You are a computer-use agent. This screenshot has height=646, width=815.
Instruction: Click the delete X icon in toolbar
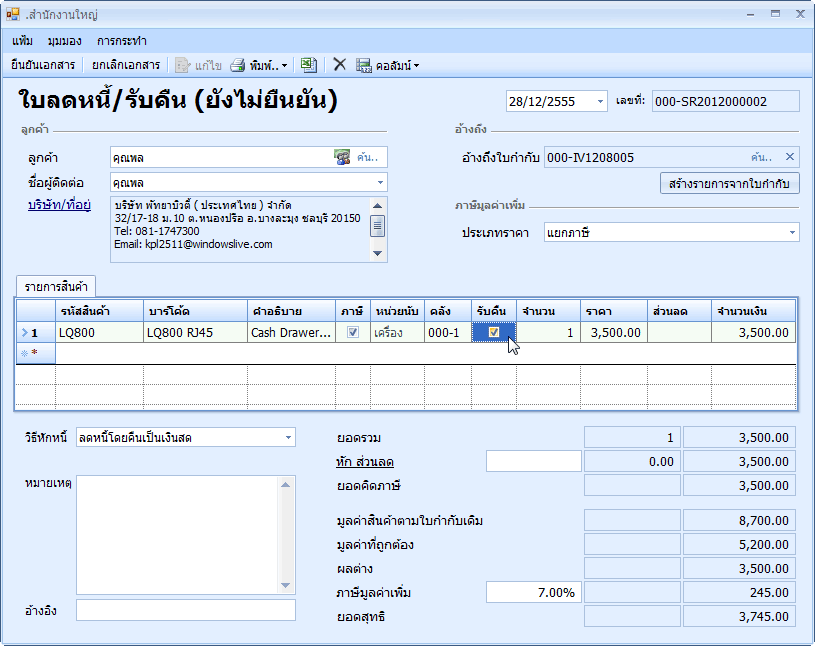[339, 65]
